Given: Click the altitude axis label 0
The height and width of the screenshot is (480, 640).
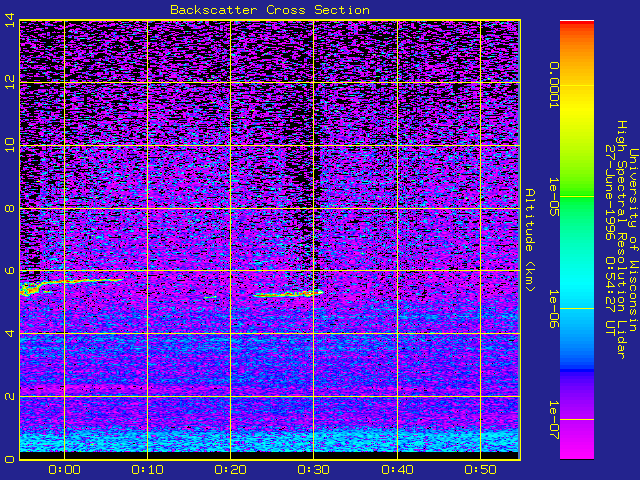Looking at the screenshot, I should (x=10, y=459).
